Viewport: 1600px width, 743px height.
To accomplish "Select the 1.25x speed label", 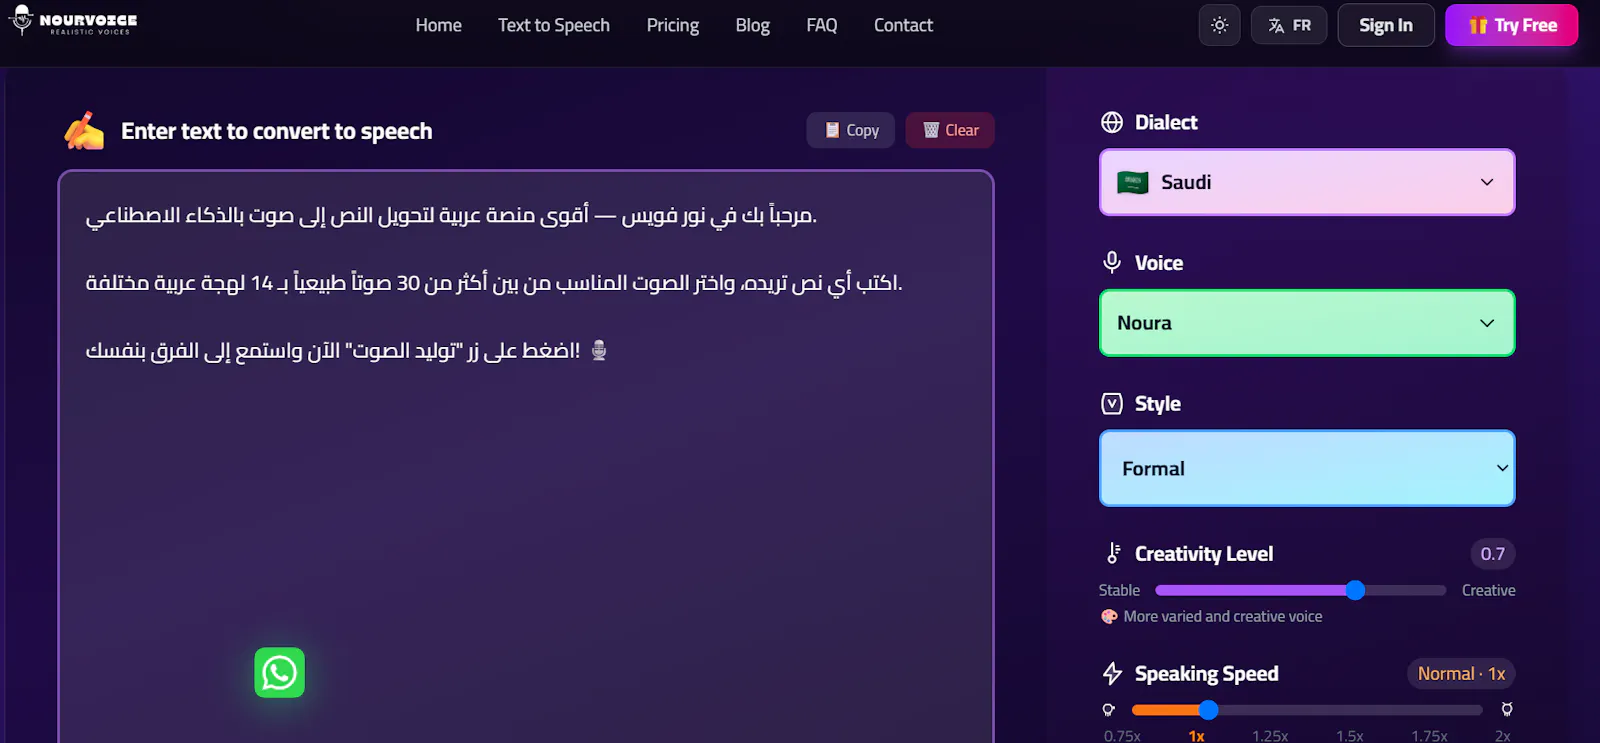I will tap(1270, 735).
